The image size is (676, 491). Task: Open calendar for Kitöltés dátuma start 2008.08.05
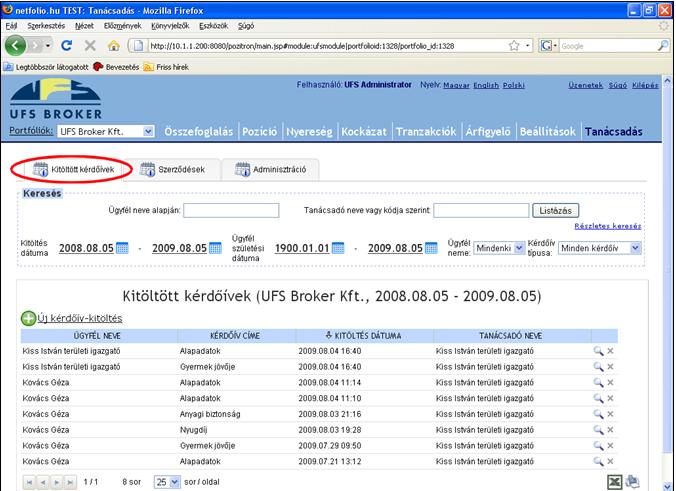122,248
